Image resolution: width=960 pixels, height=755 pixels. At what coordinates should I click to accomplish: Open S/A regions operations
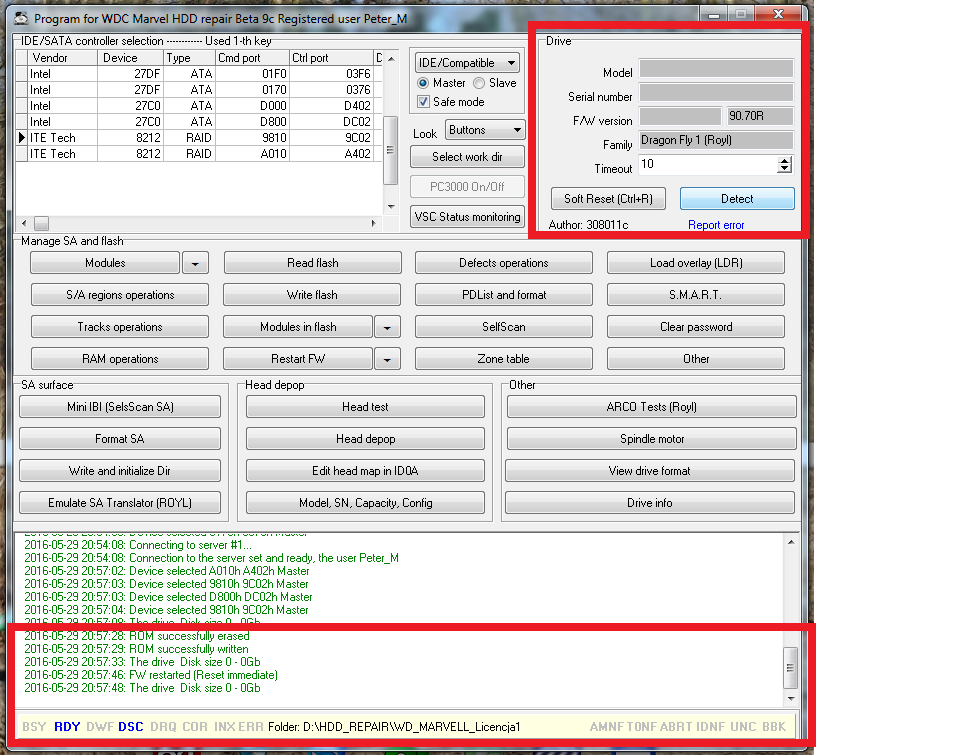pos(120,295)
